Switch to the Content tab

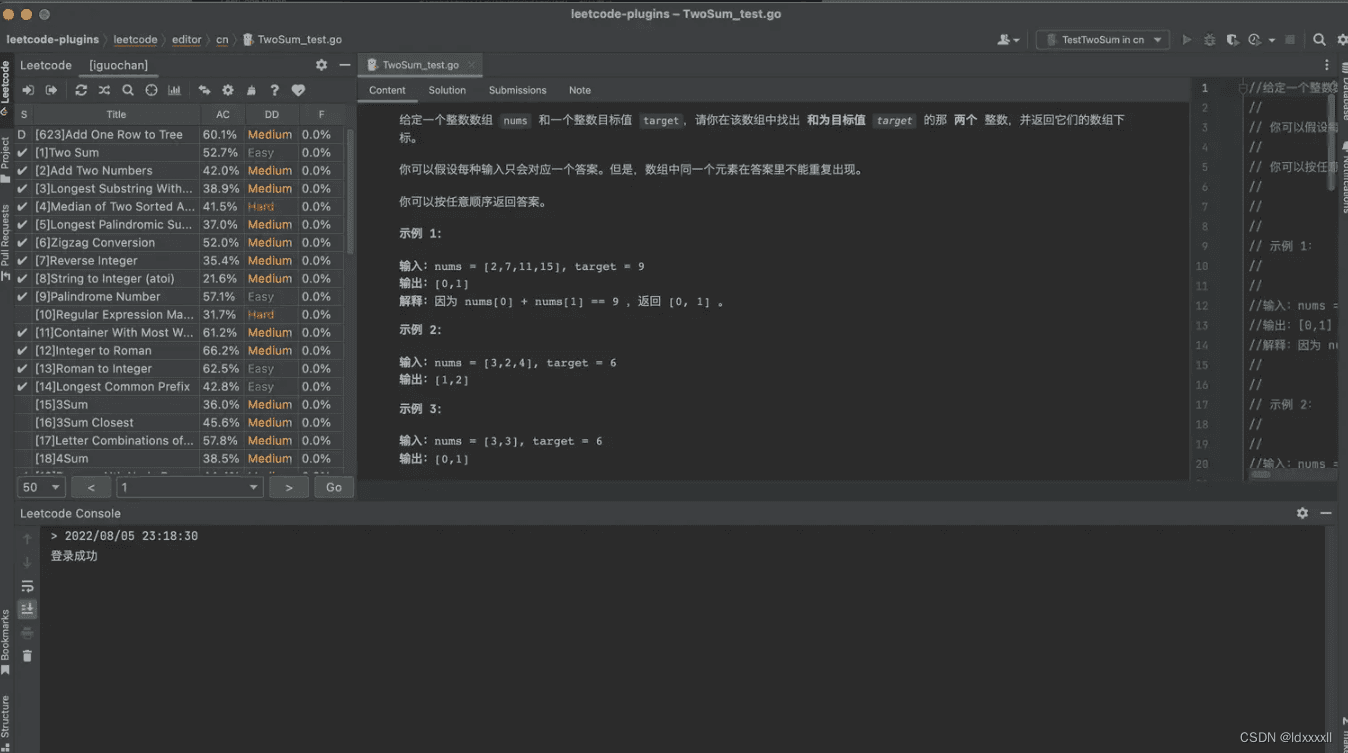pos(387,90)
